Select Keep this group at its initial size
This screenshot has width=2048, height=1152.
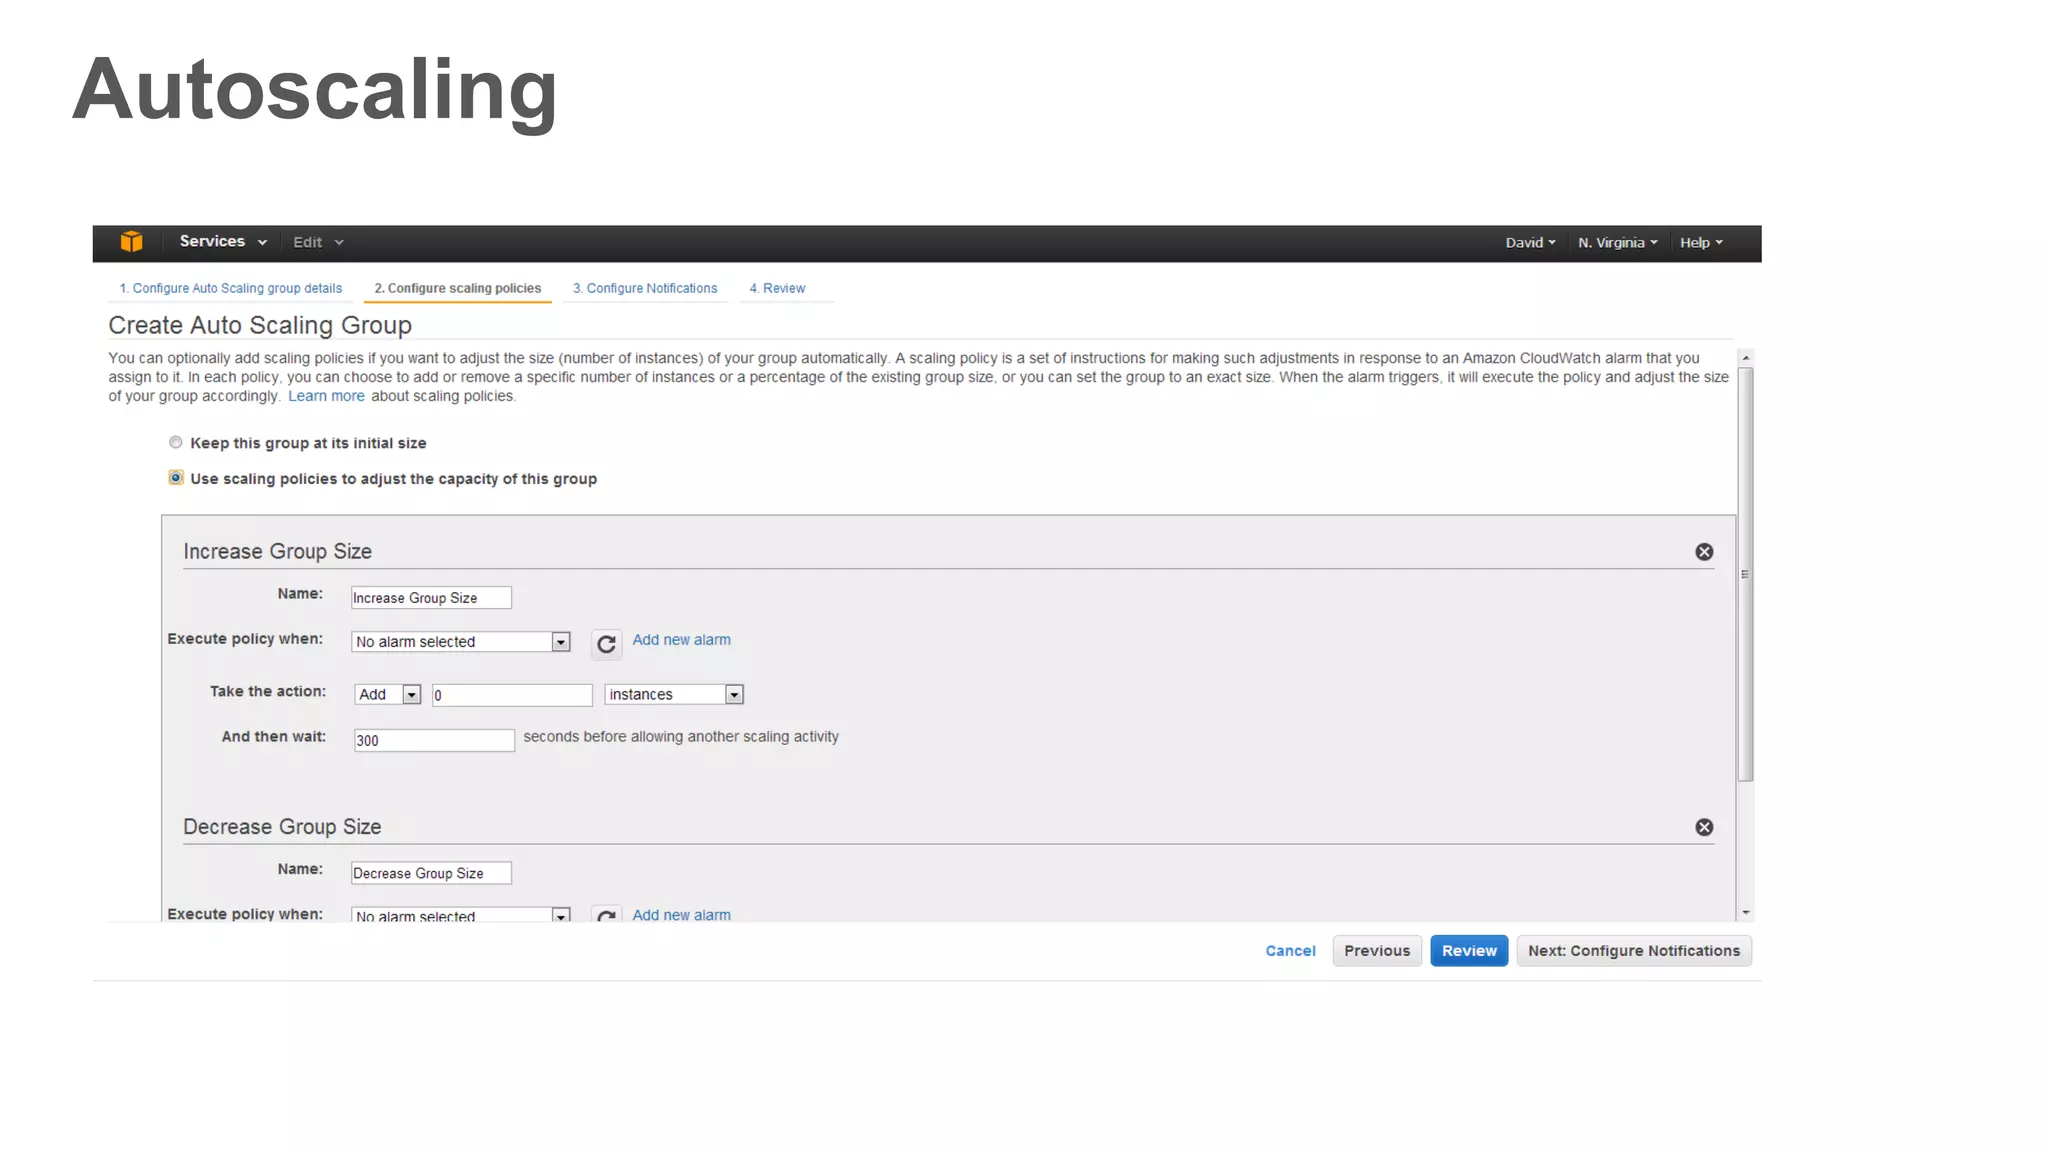[176, 442]
